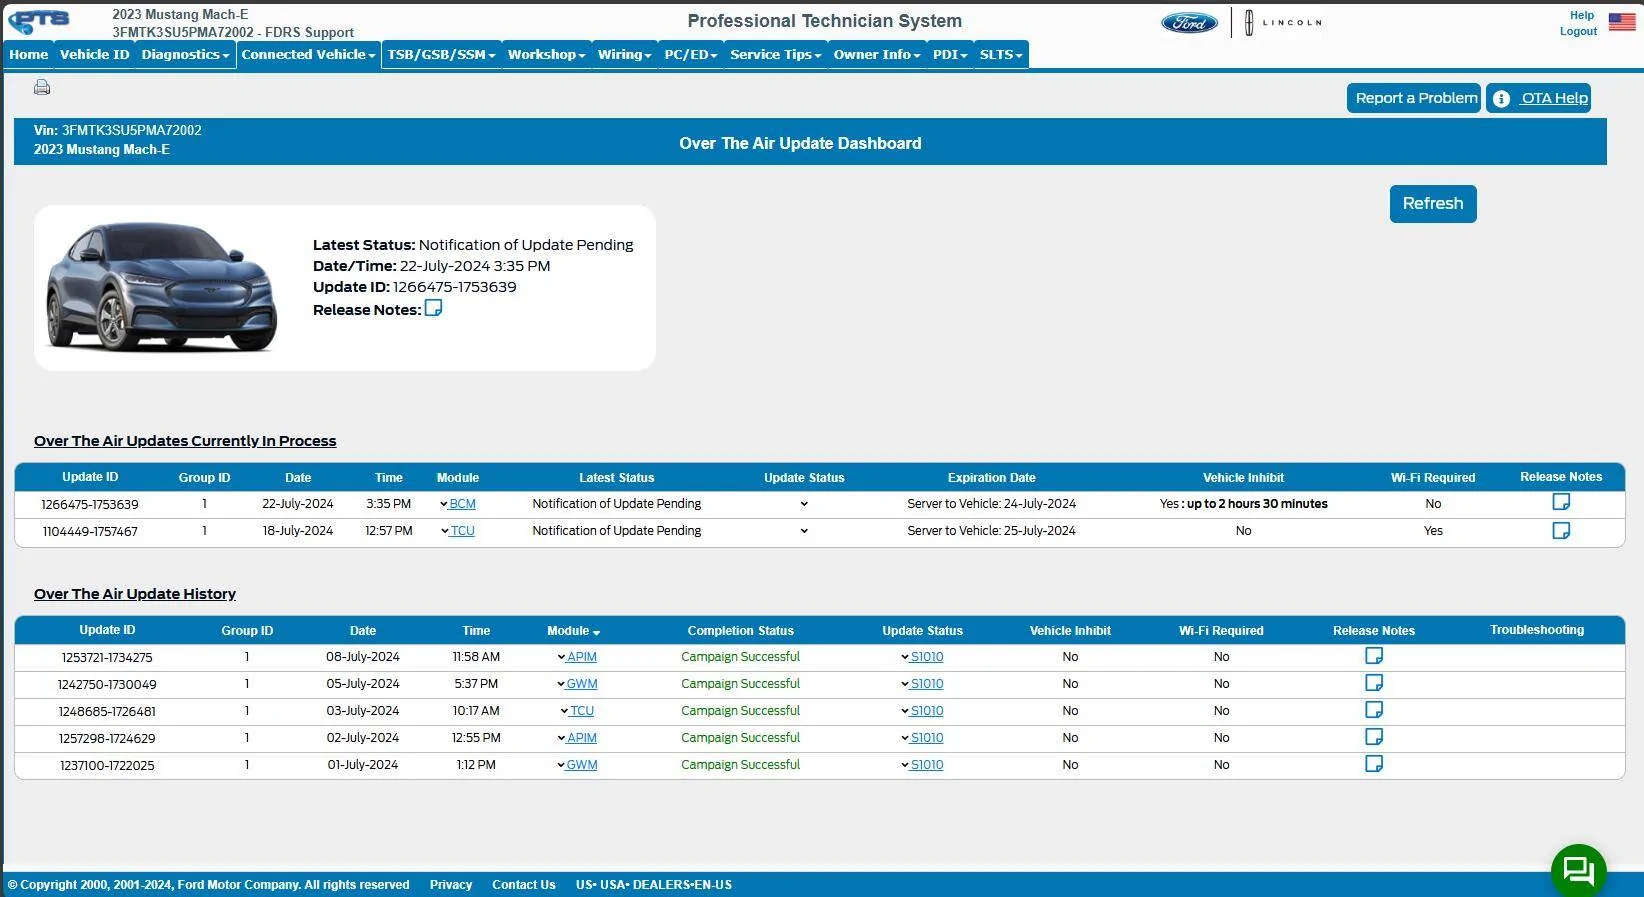Open the BCM module link

(462, 504)
